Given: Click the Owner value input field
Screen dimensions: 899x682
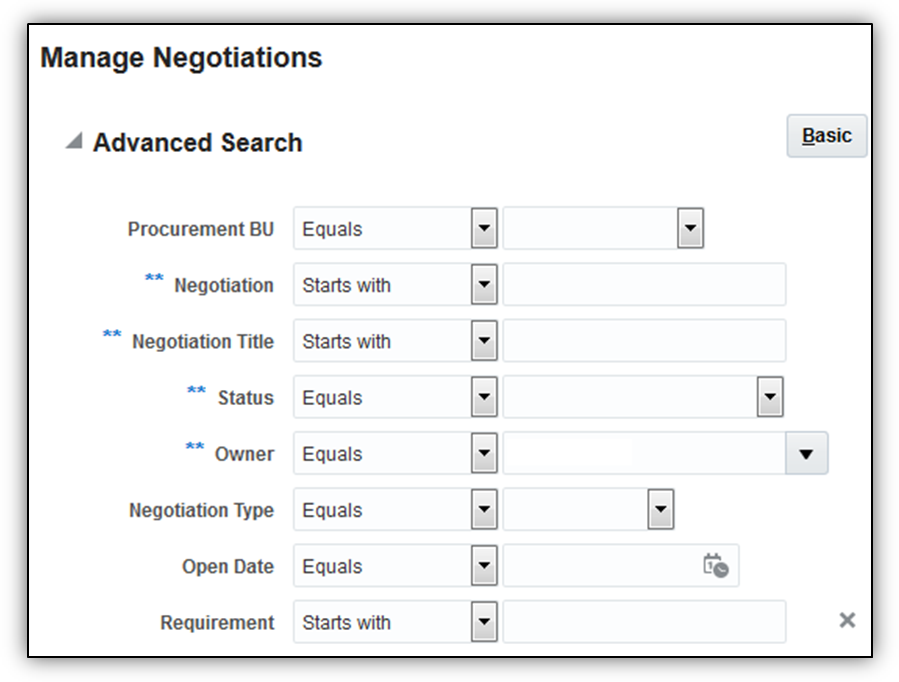Looking at the screenshot, I should (644, 454).
